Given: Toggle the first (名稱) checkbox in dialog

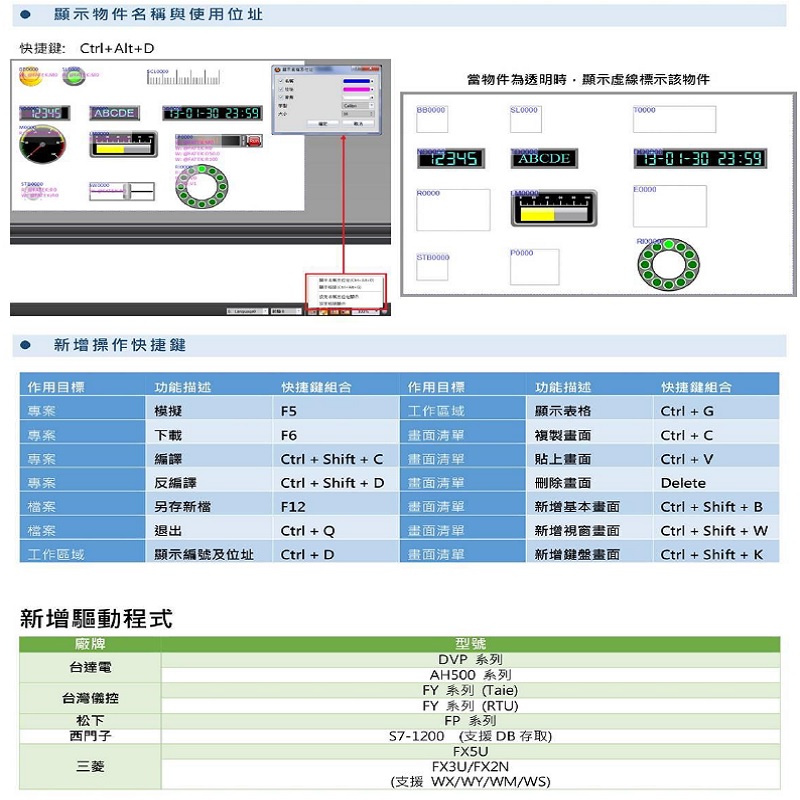Looking at the screenshot, I should click(281, 81).
